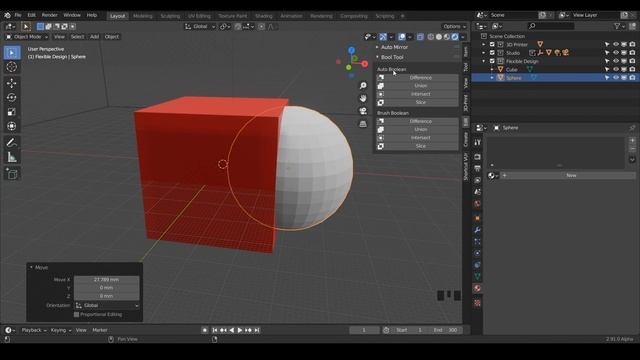Open the Render menu
The width and height of the screenshot is (640, 360).
(x=49, y=15)
